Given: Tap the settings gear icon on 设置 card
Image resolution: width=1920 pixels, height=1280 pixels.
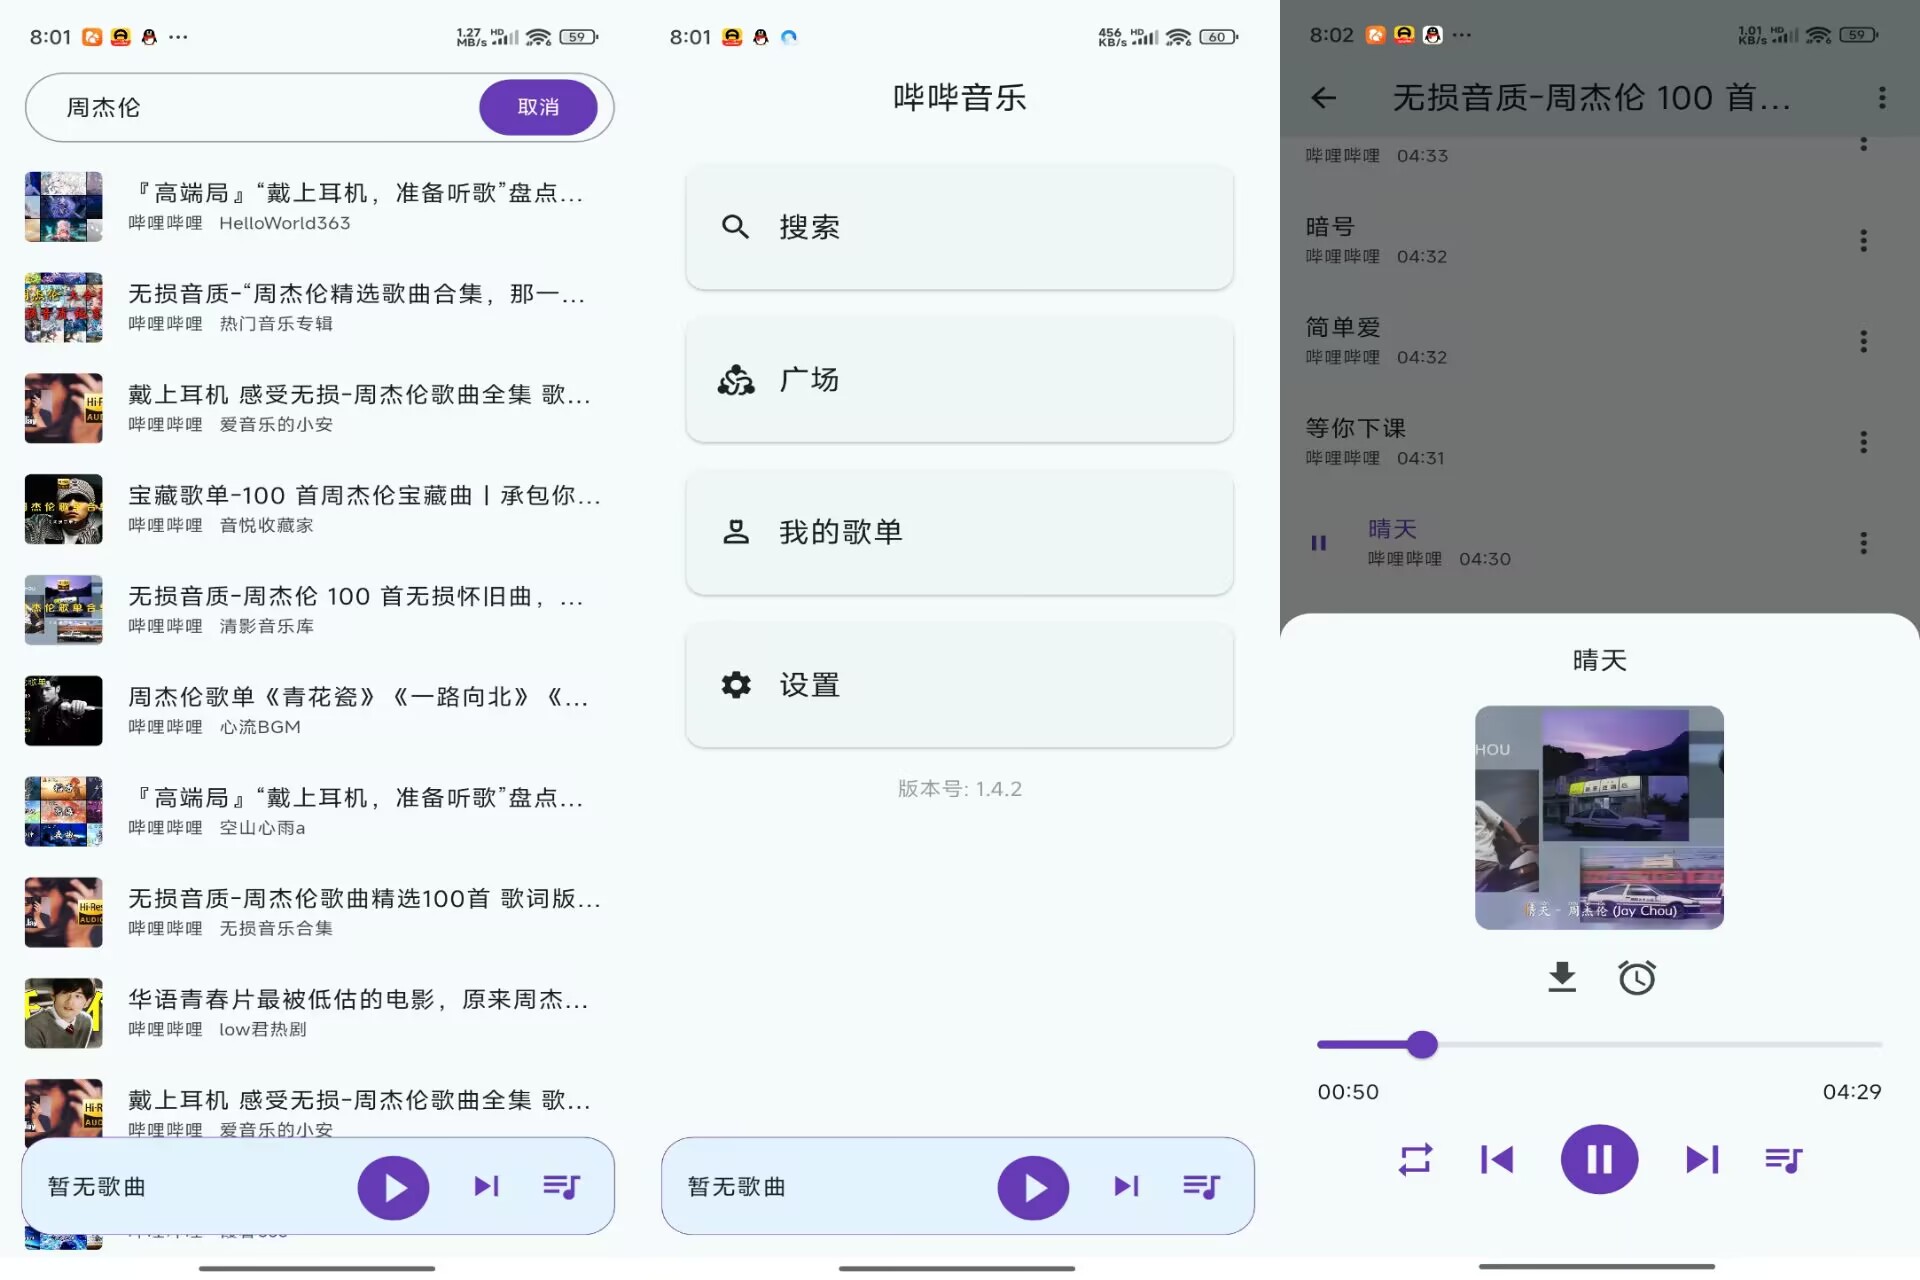Looking at the screenshot, I should [736, 685].
